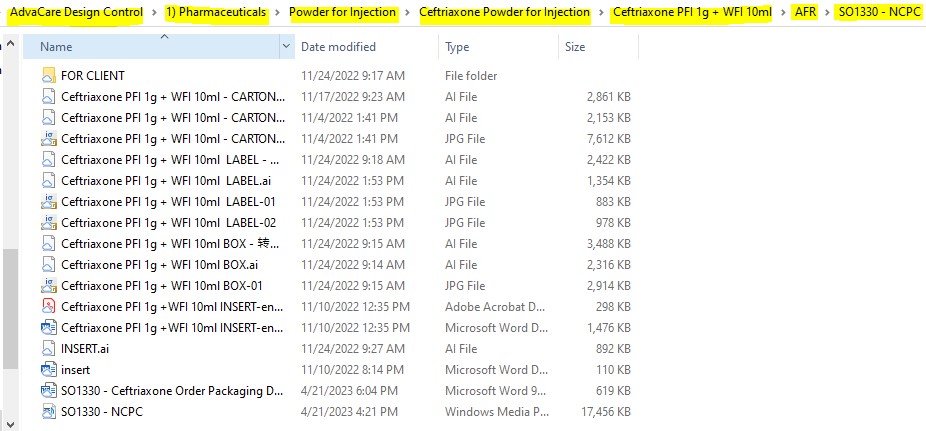
Task: Click the AI file icon of the 2,422 KB LABEL file
Action: click(x=48, y=159)
